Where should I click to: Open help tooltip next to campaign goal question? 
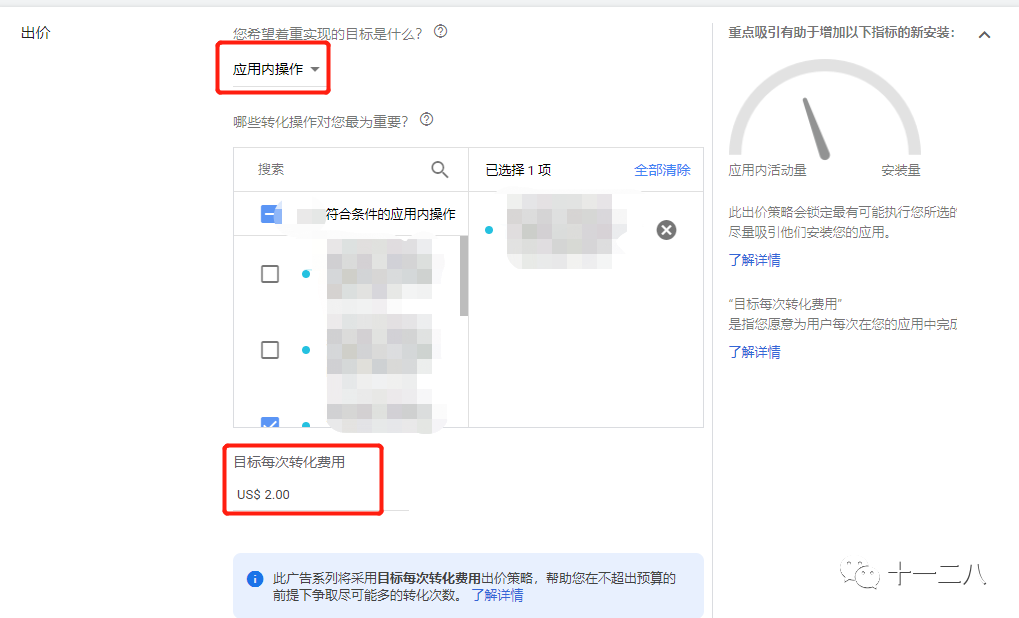click(438, 30)
